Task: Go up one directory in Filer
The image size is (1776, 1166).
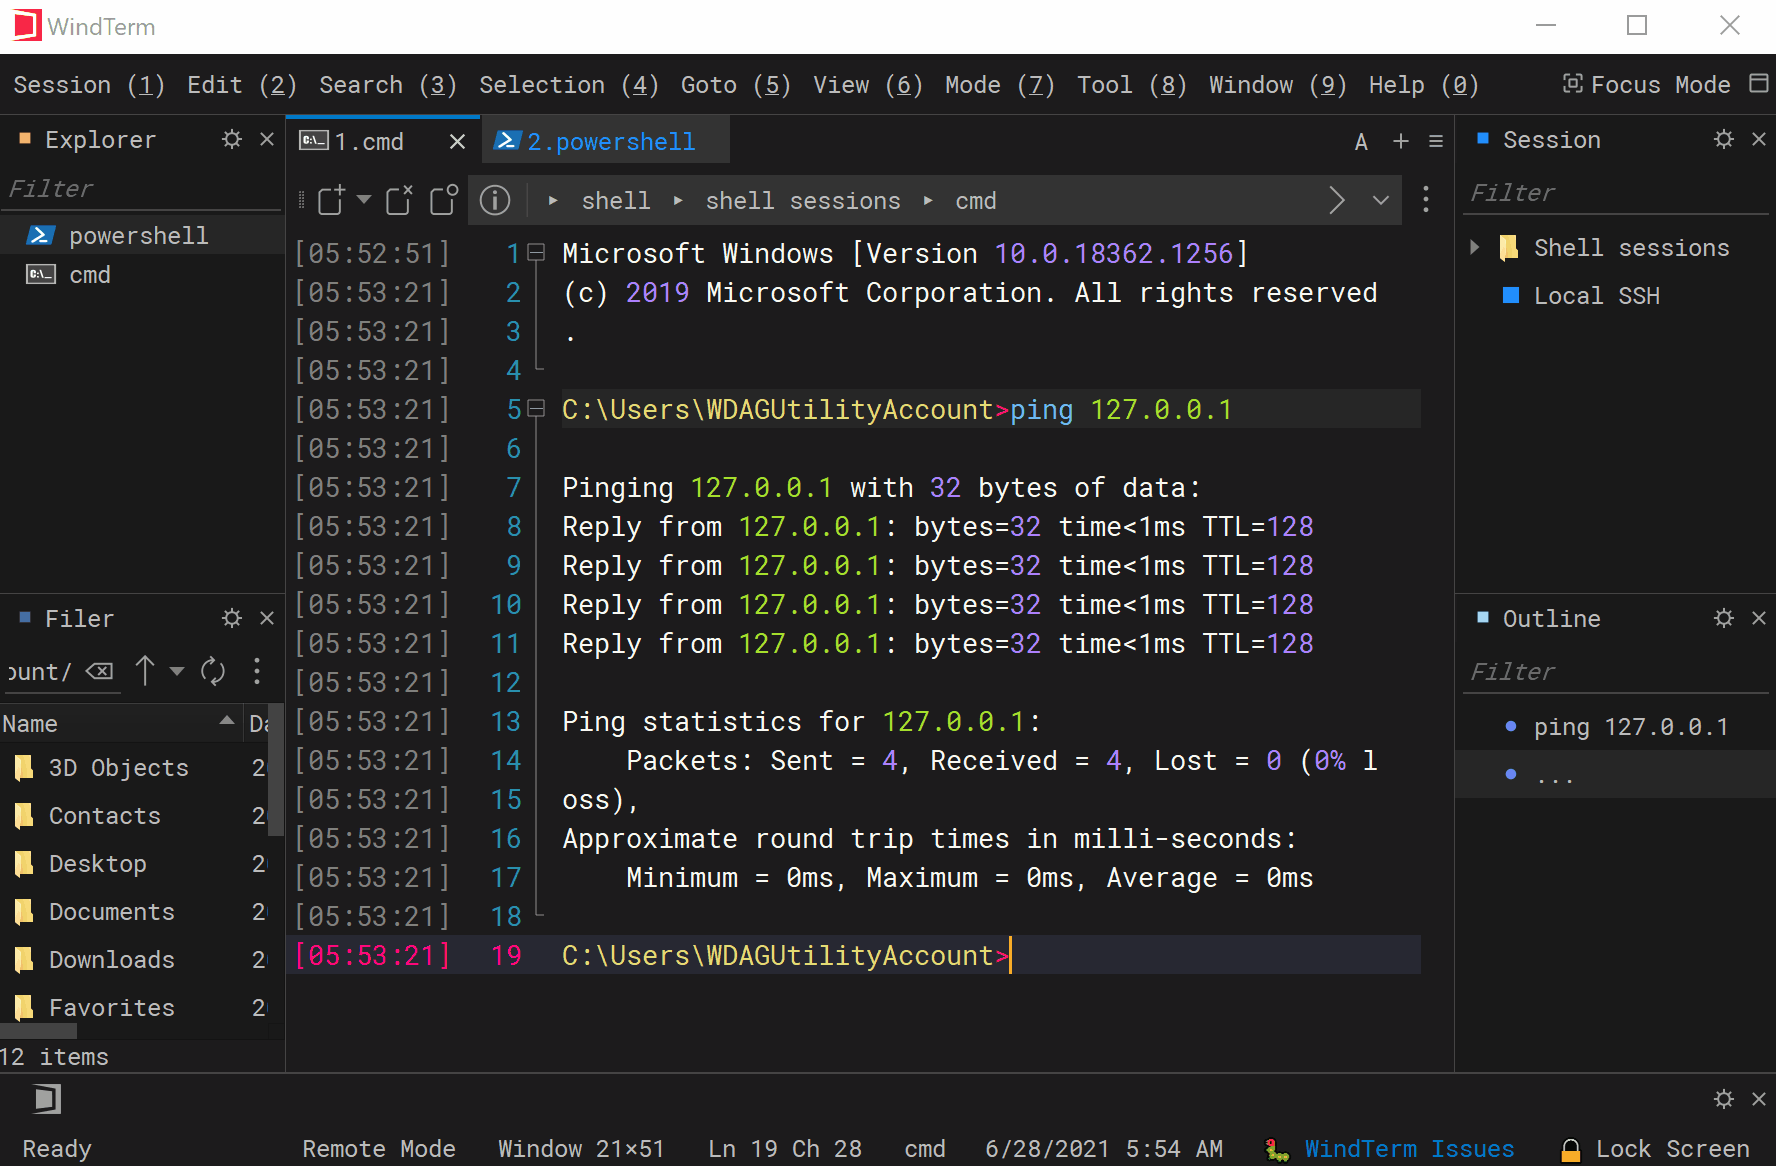Action: [x=145, y=670]
